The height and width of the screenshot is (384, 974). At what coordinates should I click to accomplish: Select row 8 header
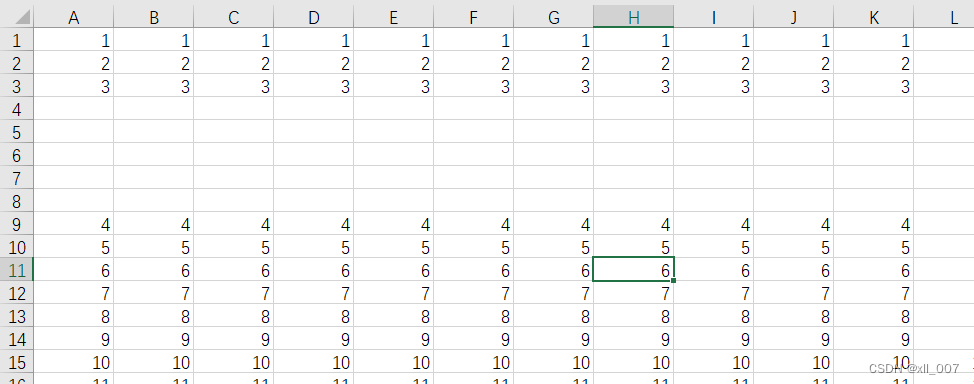click(x=16, y=201)
